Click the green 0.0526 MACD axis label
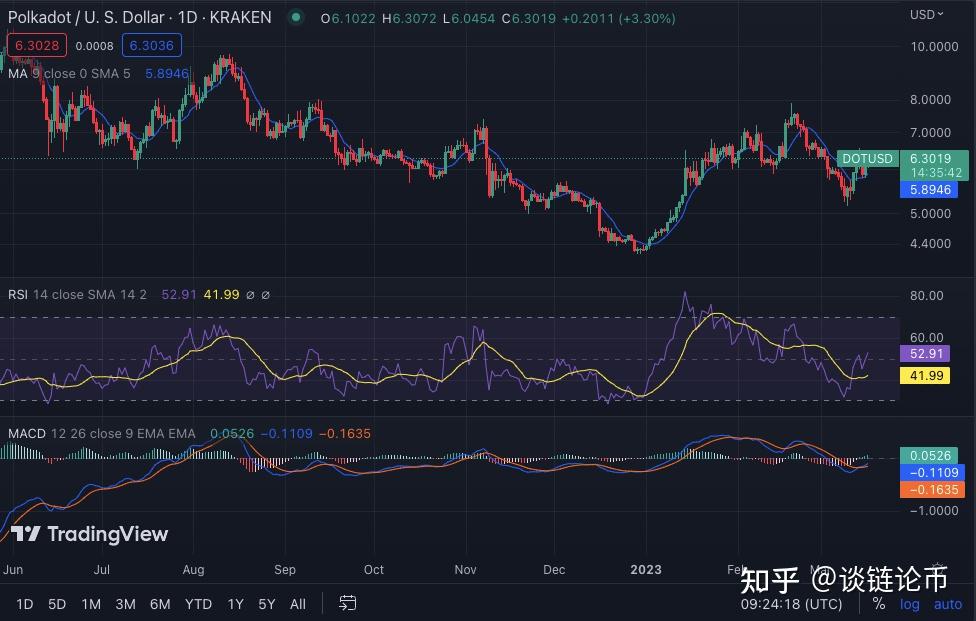The width and height of the screenshot is (976, 621). coord(930,455)
